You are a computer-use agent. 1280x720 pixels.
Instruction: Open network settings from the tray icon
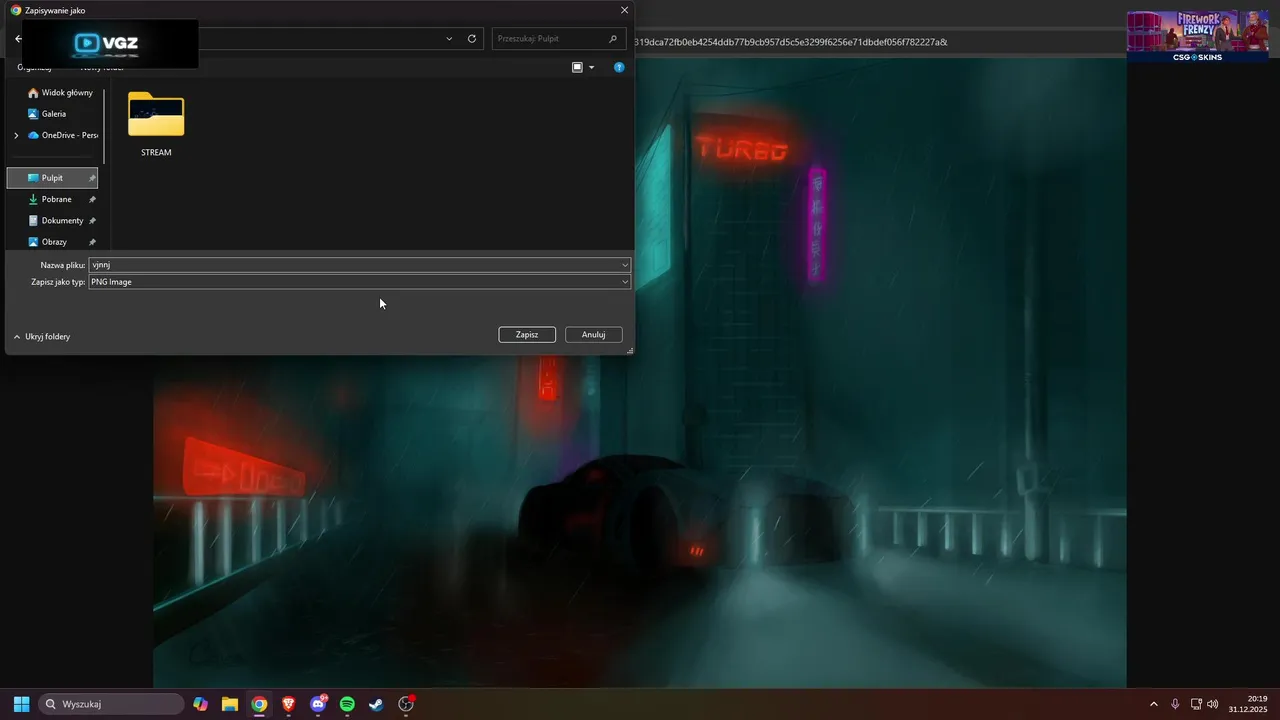(x=1196, y=704)
